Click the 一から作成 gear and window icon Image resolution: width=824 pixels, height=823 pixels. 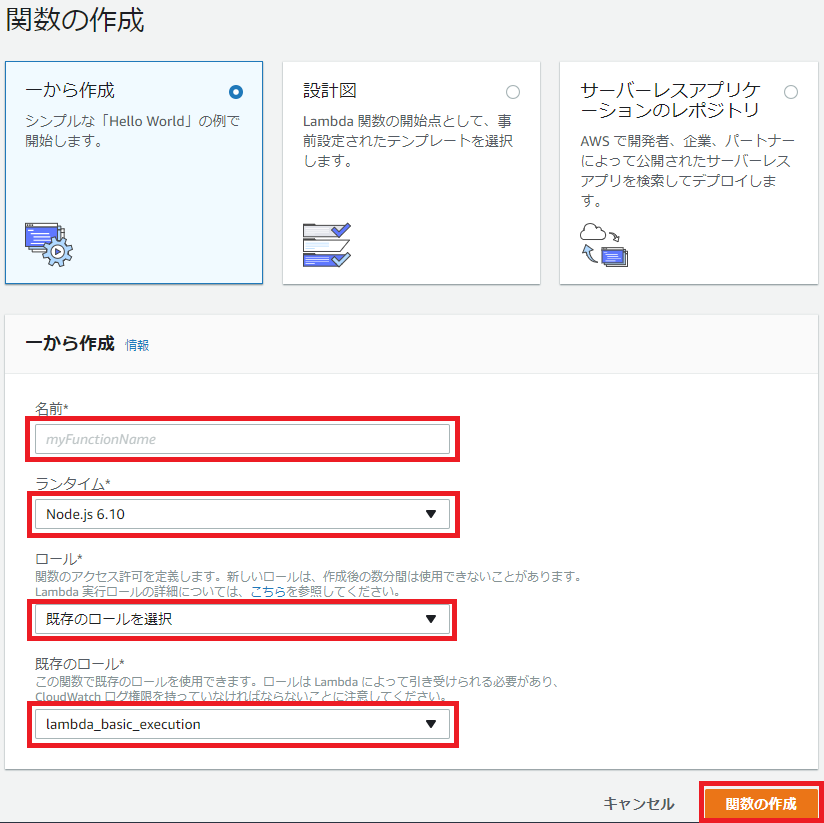(x=49, y=244)
